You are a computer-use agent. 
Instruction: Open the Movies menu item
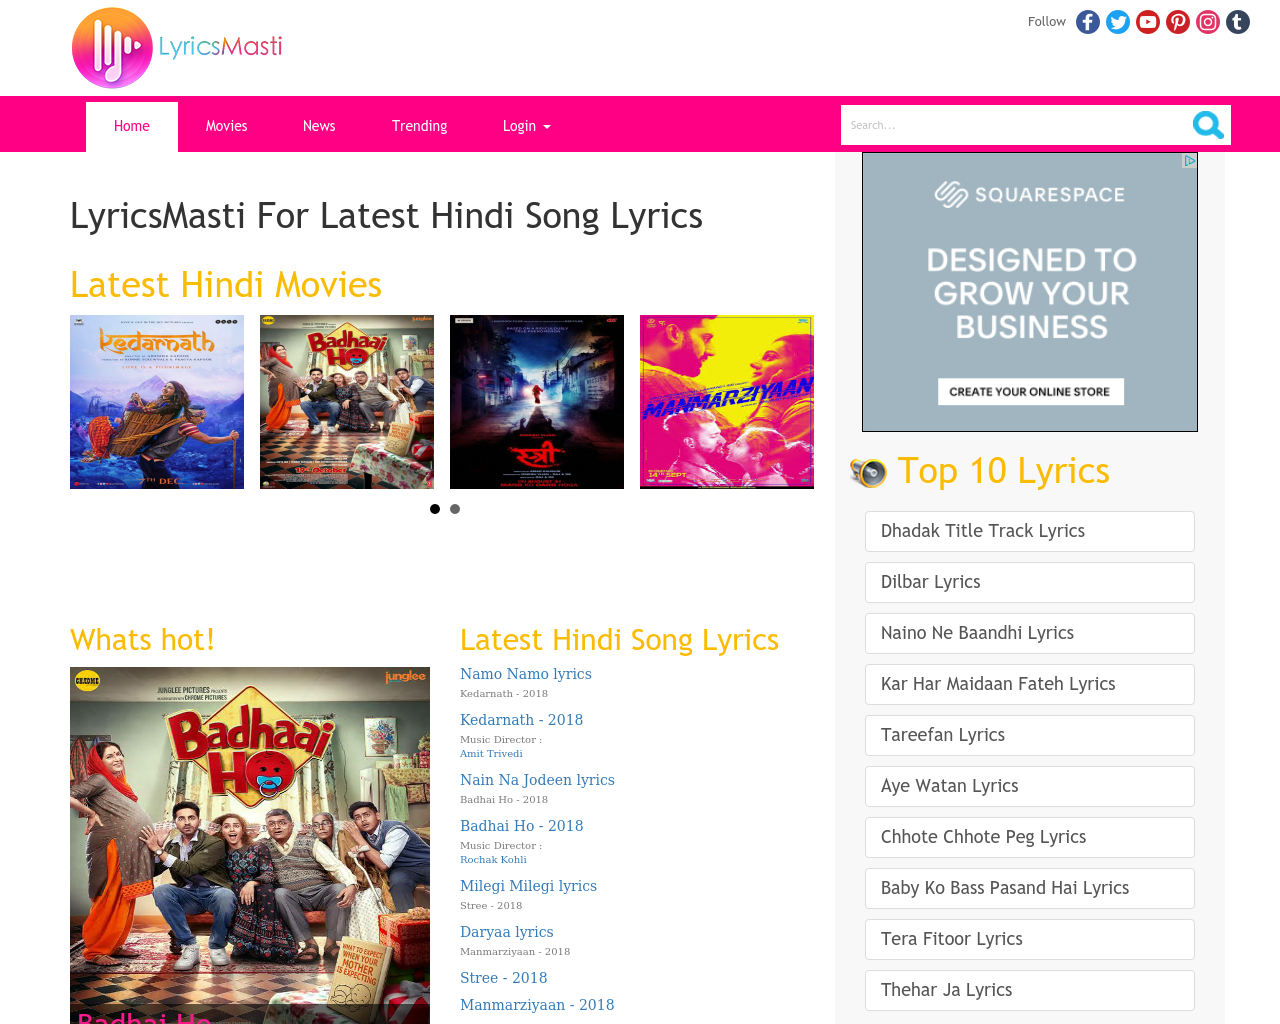[226, 126]
